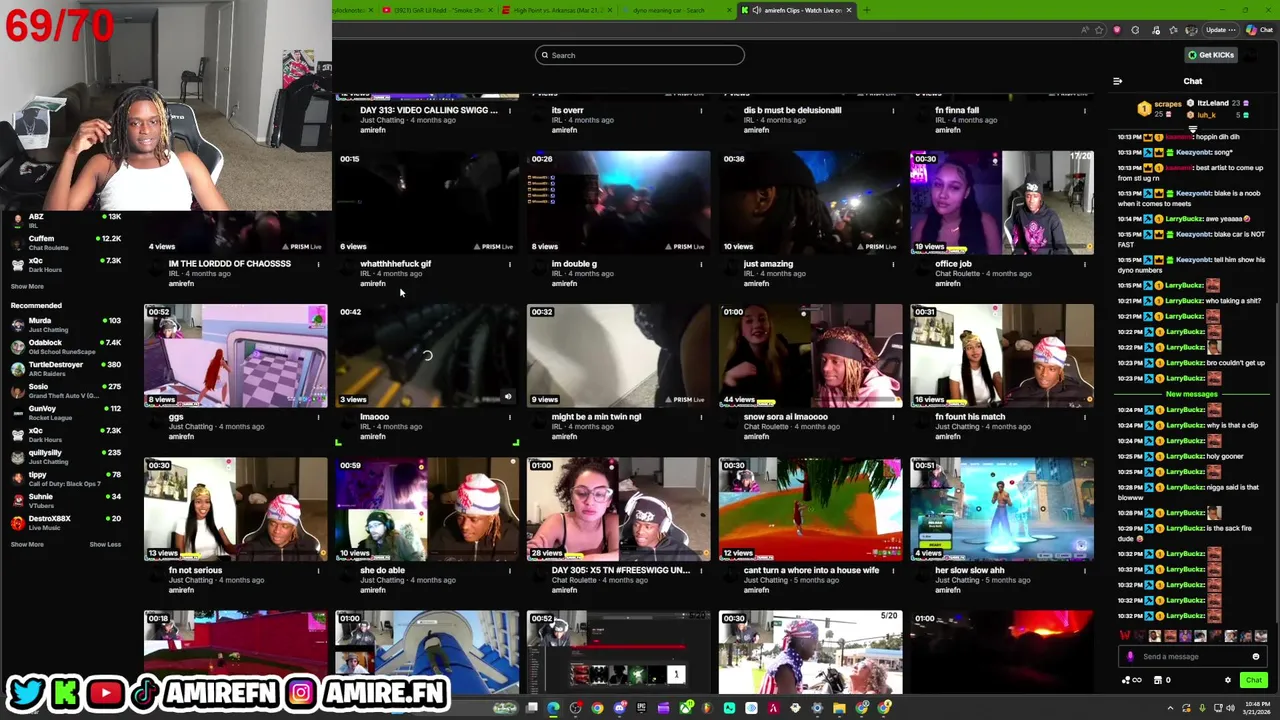Play the 'might be a min twin ngl' clip

(619, 355)
